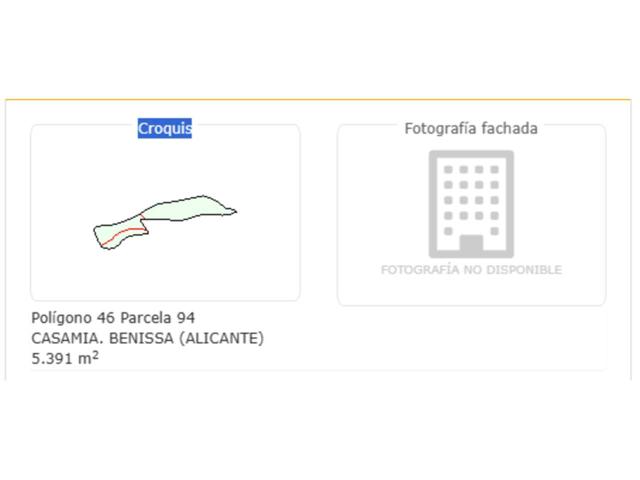Click the 5.391 m² surface value

[x=65, y=358]
